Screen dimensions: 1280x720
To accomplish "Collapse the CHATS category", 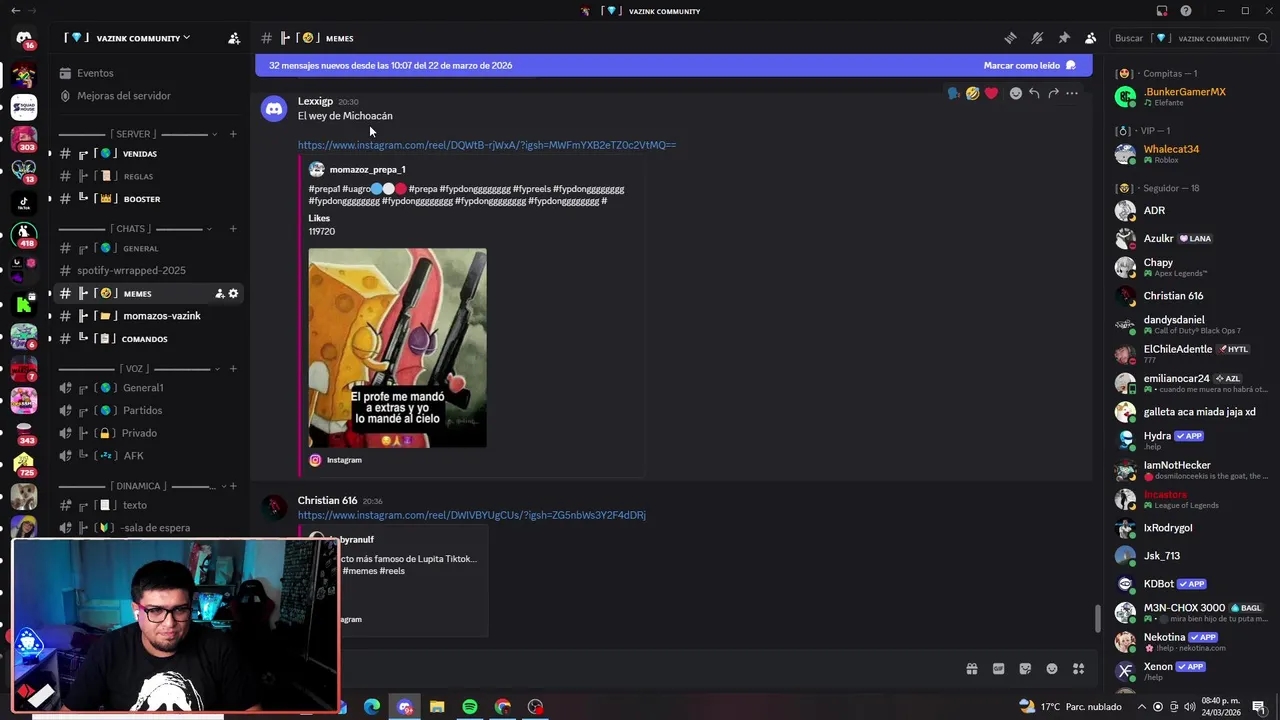I will tap(135, 229).
